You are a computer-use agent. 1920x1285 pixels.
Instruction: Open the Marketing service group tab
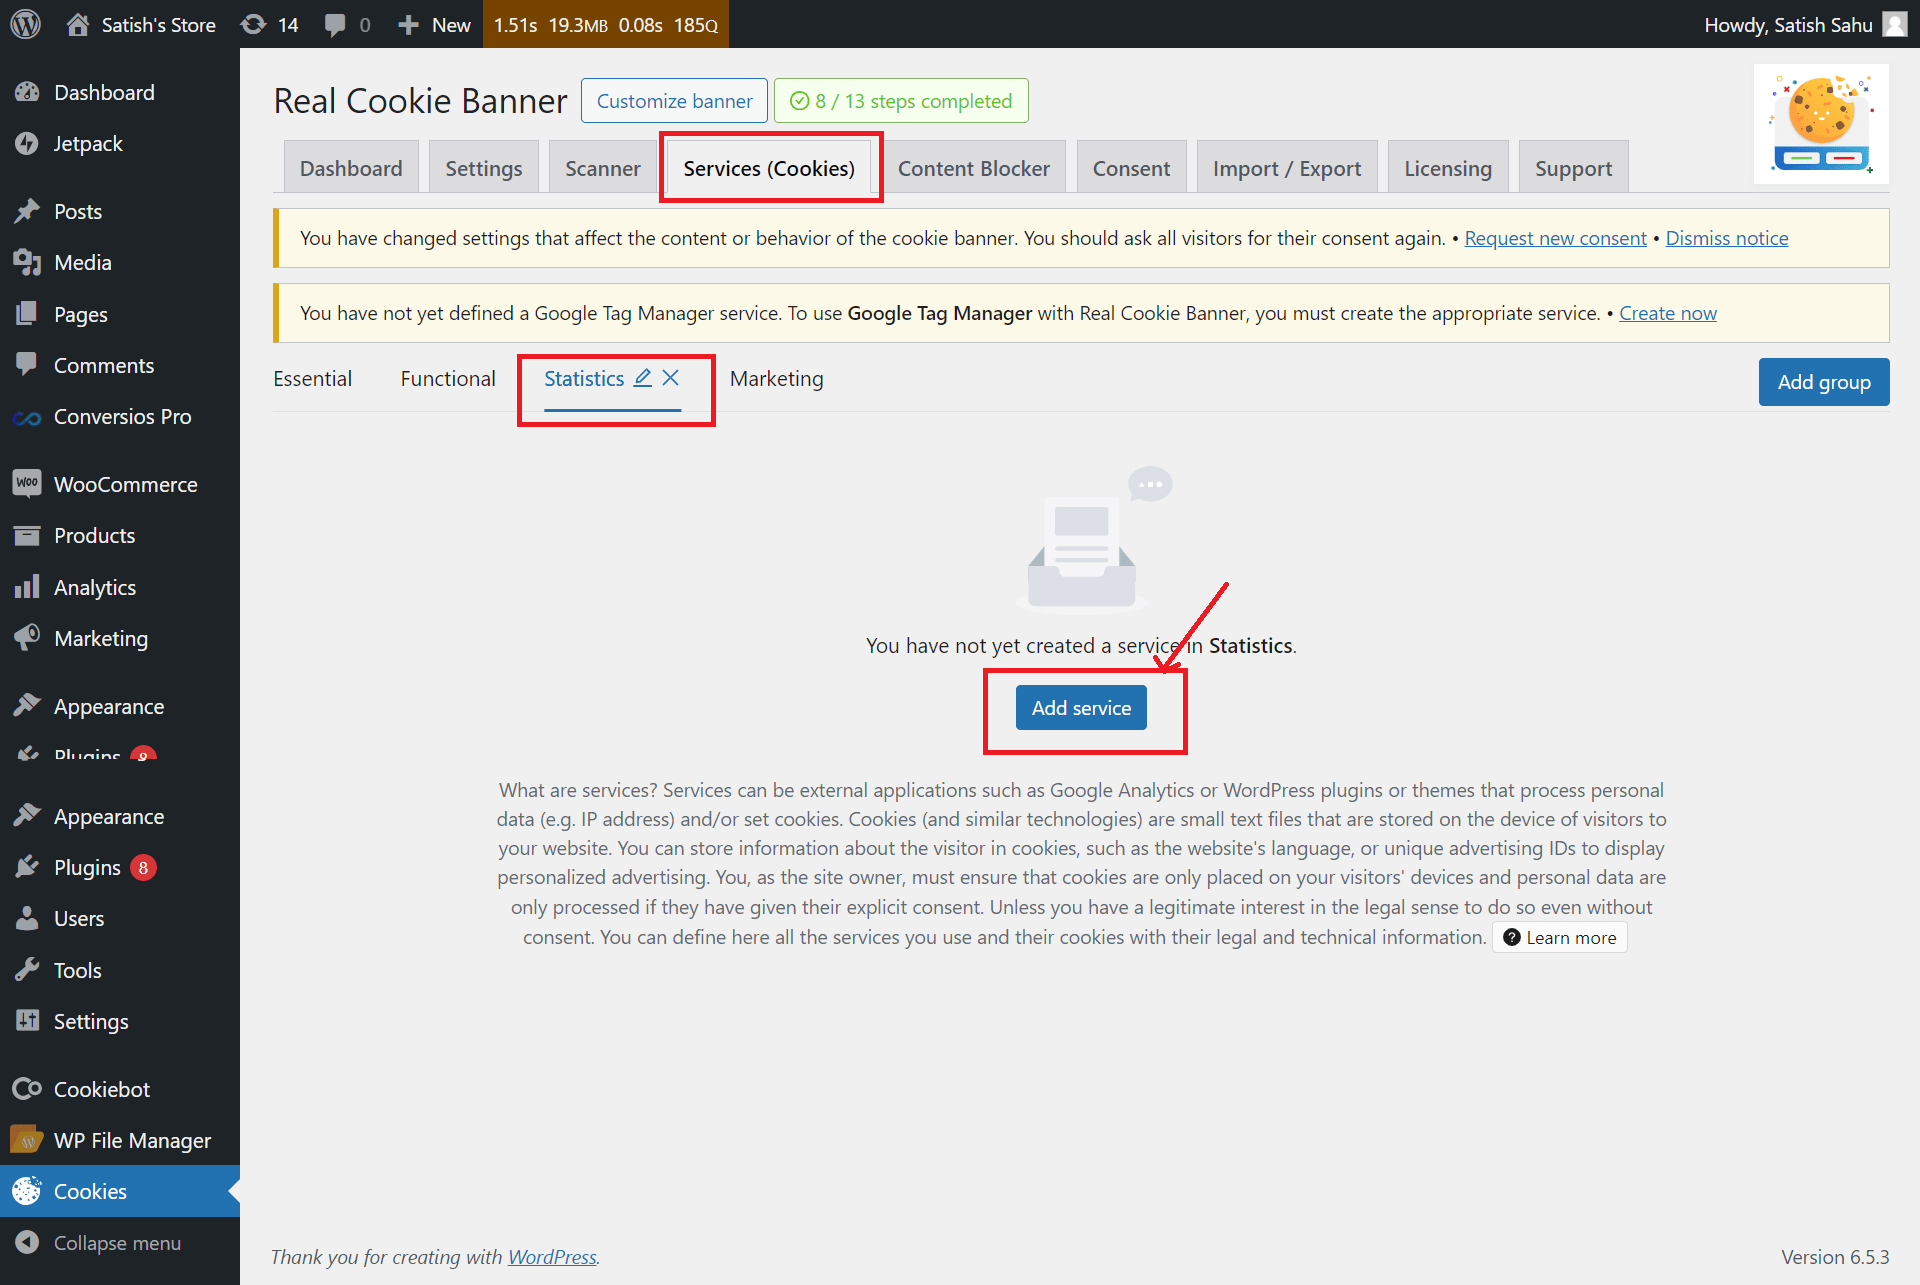(x=777, y=379)
